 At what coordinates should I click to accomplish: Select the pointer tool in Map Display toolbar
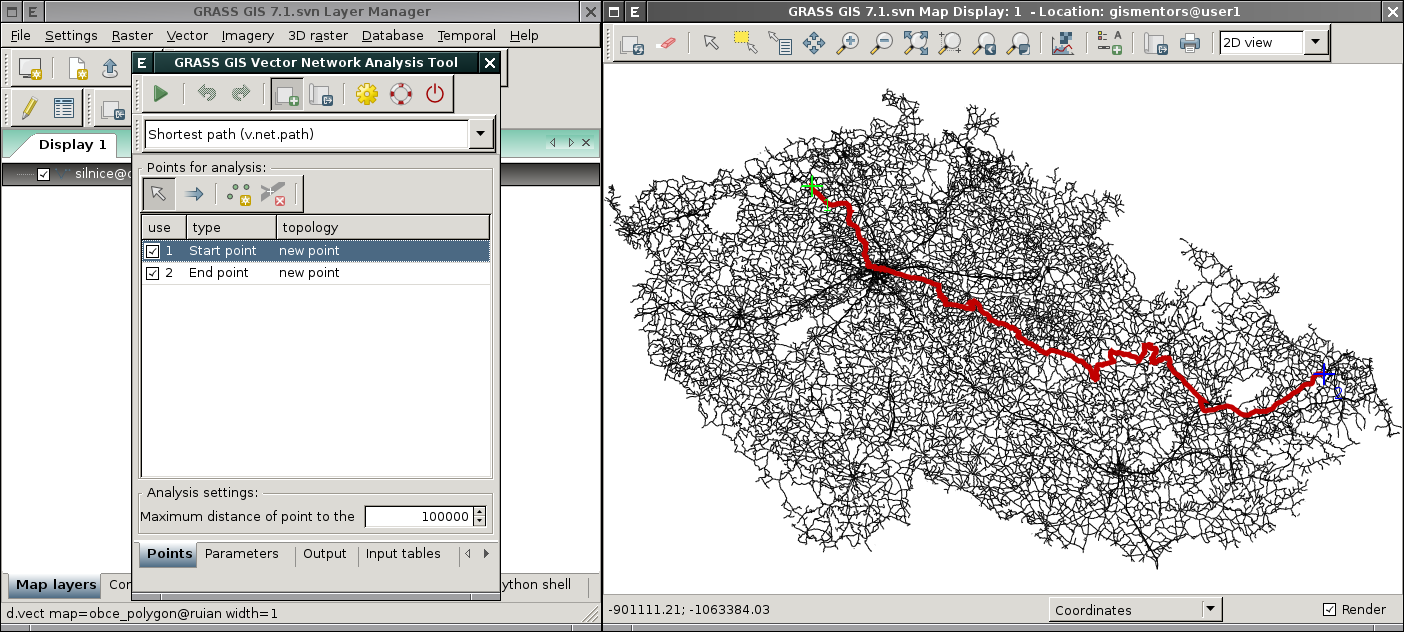711,43
